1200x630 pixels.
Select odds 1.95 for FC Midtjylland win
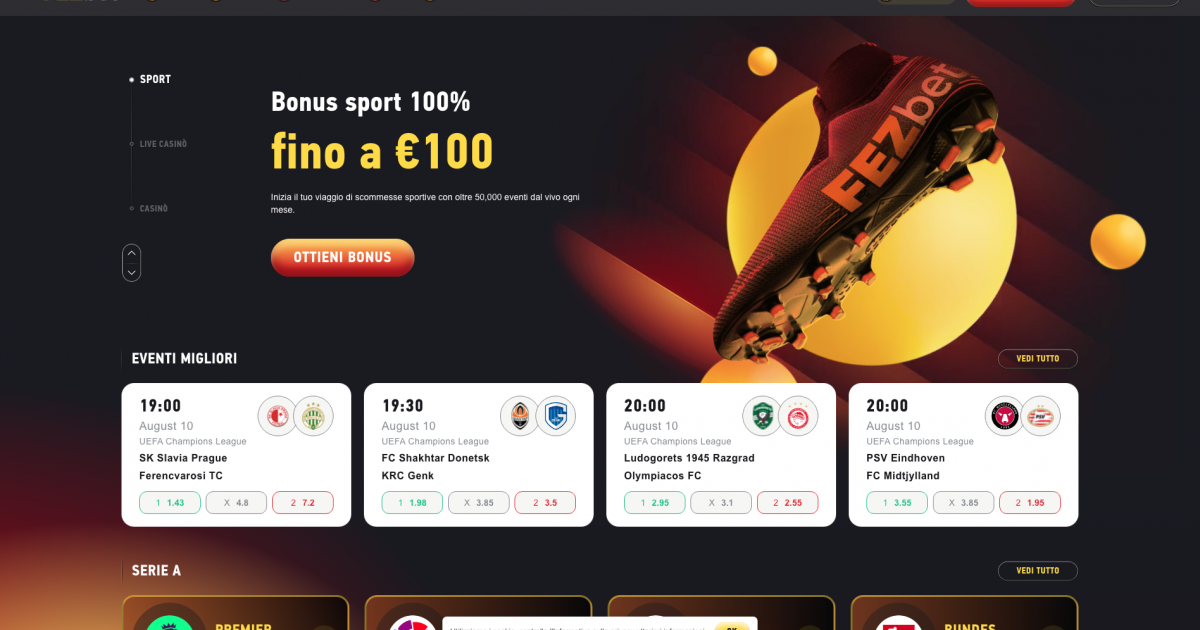click(1030, 503)
